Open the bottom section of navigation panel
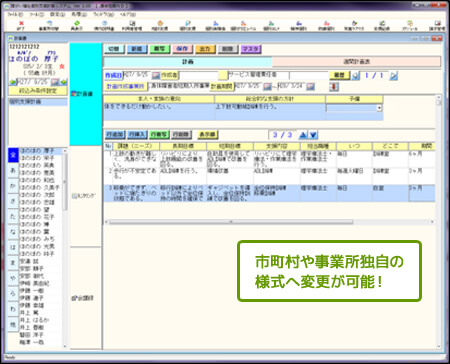The image size is (450, 364). point(85,298)
